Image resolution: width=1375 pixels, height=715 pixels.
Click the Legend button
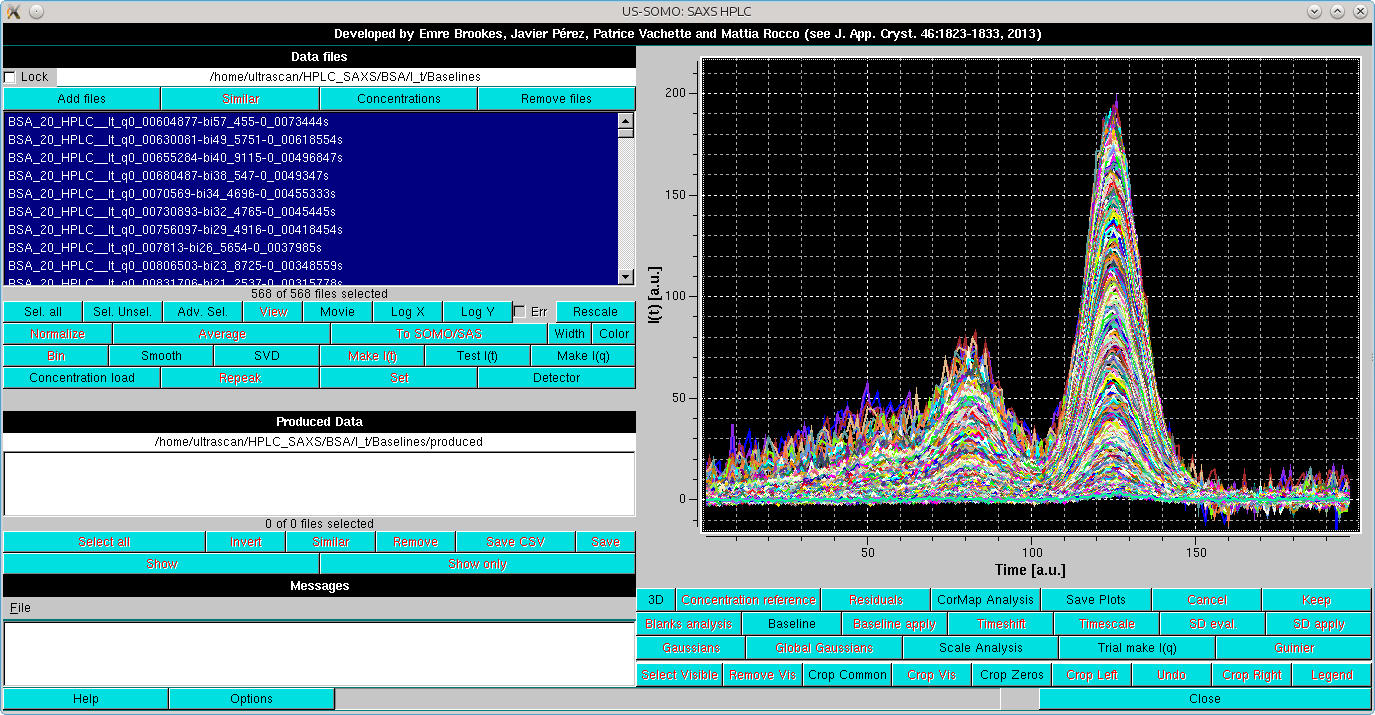pos(1332,675)
